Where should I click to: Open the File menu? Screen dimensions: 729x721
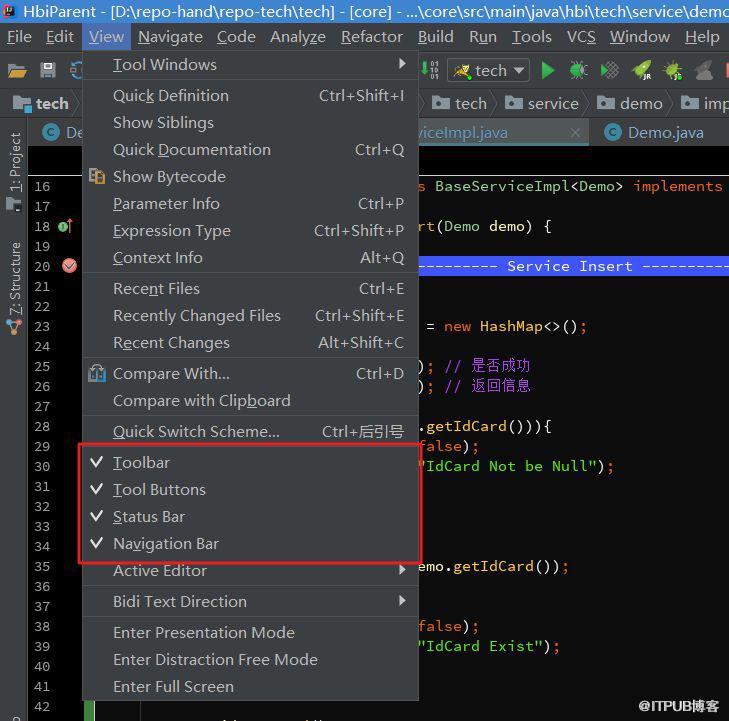pyautogui.click(x=19, y=37)
